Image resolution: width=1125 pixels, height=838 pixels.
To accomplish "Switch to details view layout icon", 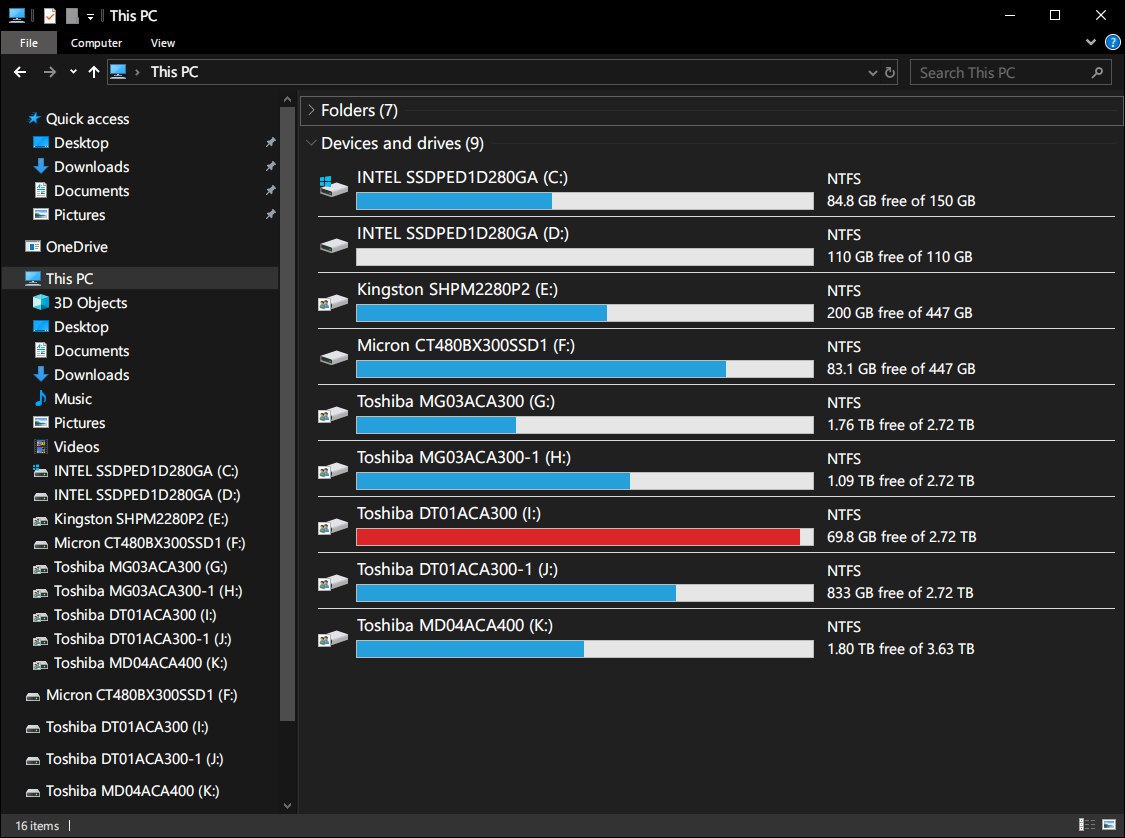I will click(1087, 825).
